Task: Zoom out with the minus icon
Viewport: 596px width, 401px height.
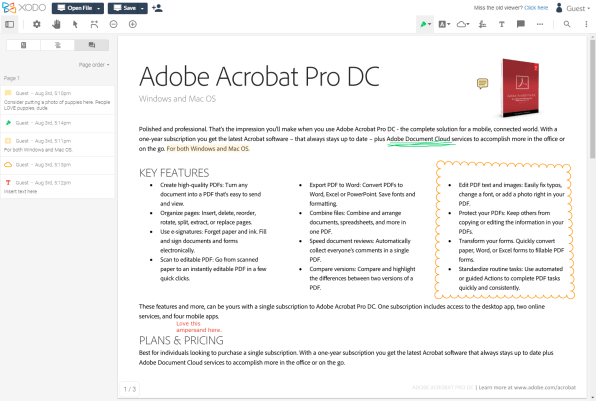Action: (x=113, y=24)
